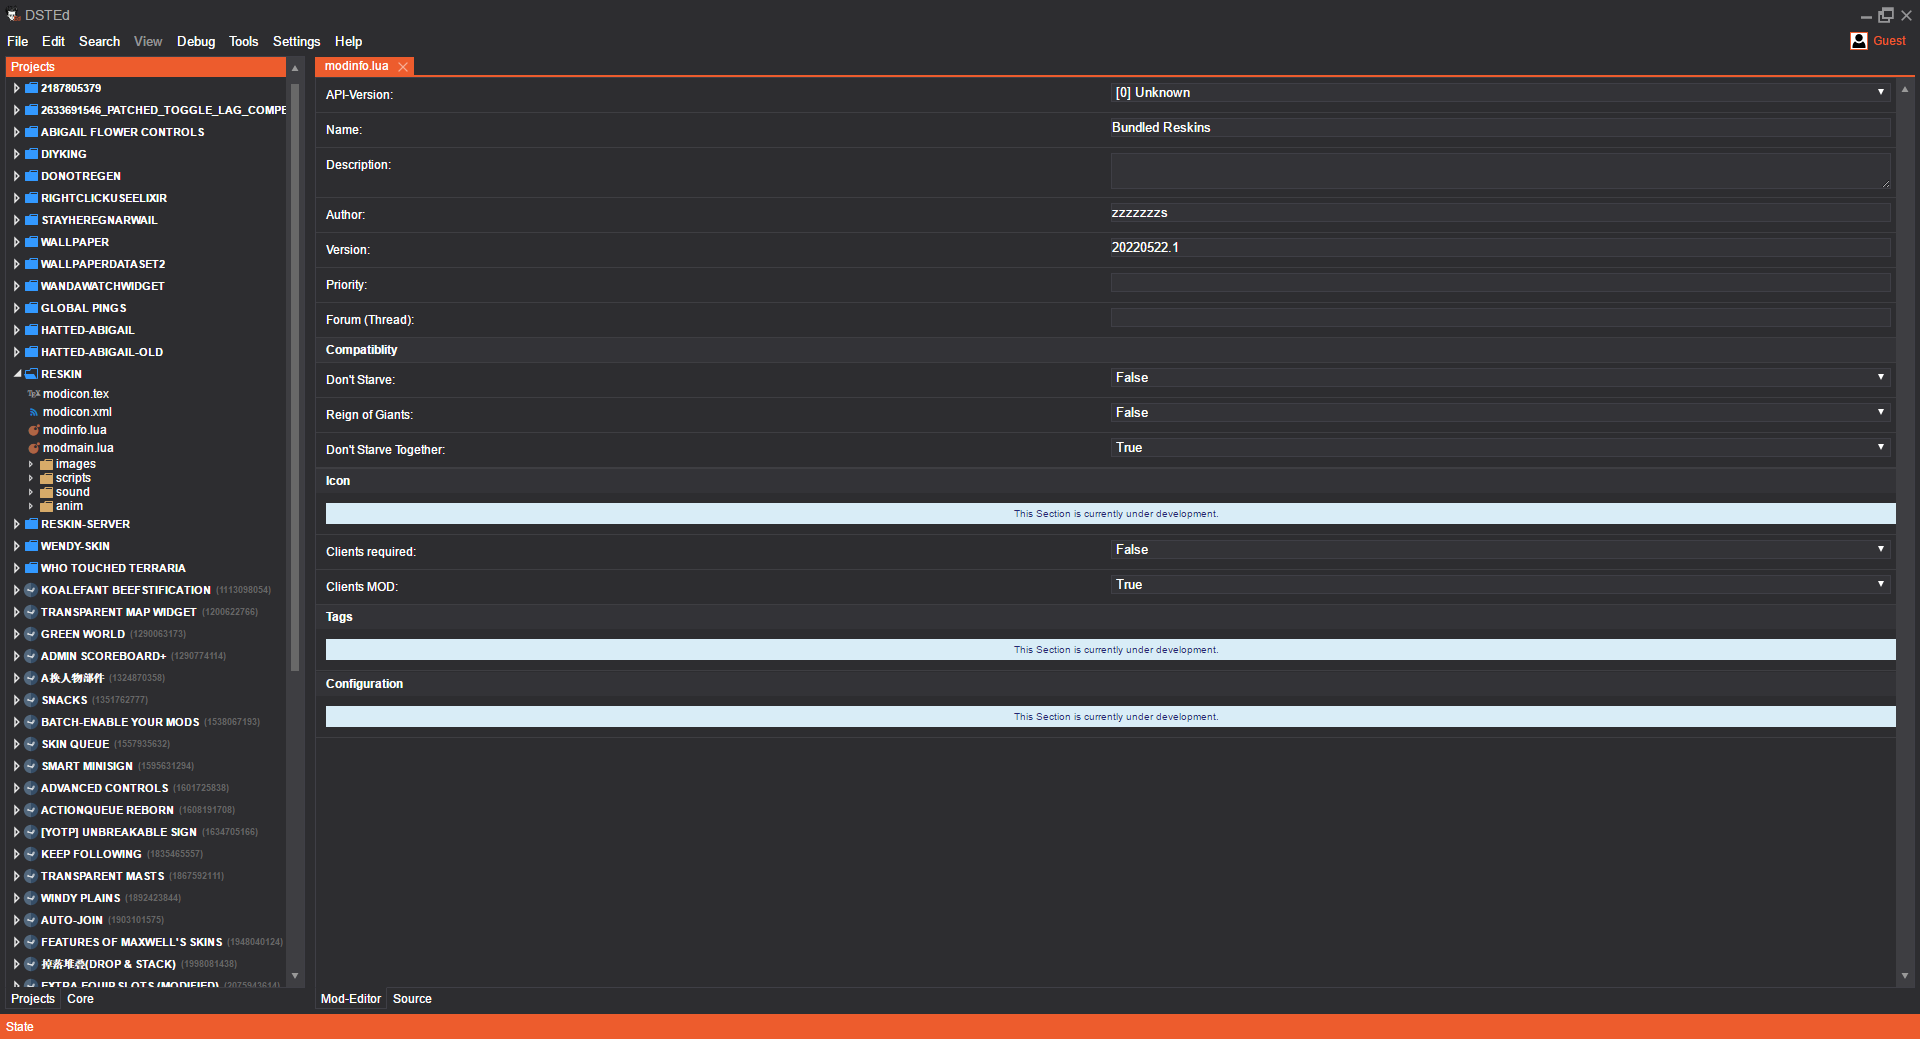The height and width of the screenshot is (1039, 1920).
Task: Expand the RESKIN-SERVER project
Action: point(17,524)
